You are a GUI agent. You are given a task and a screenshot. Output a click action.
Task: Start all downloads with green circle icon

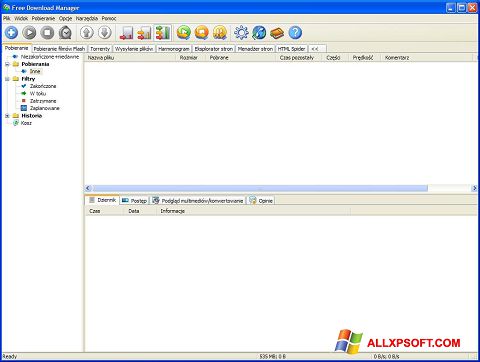coord(184,33)
